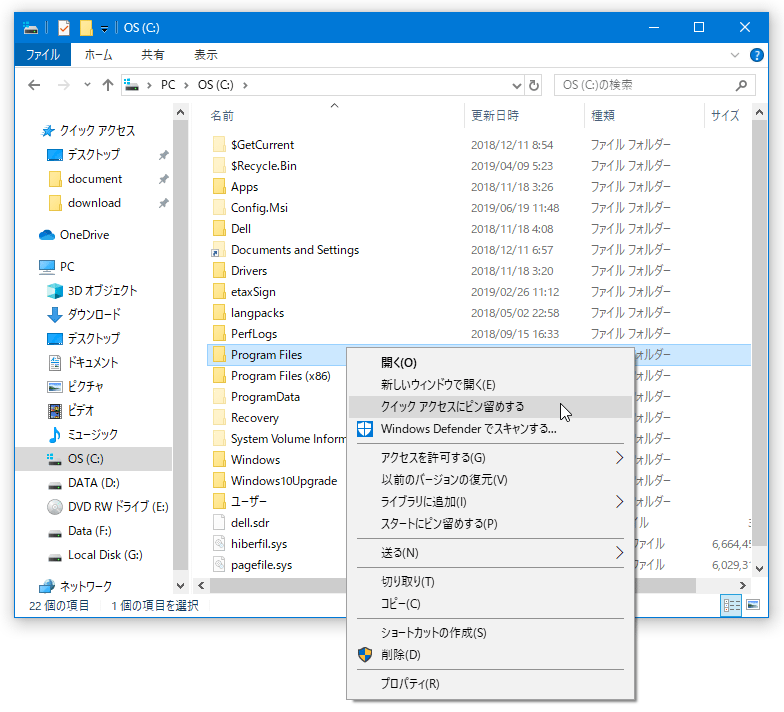This screenshot has height=712, width=784.
Task: Click the horizontal scrollbar right arrow
Action: pyautogui.click(x=743, y=586)
